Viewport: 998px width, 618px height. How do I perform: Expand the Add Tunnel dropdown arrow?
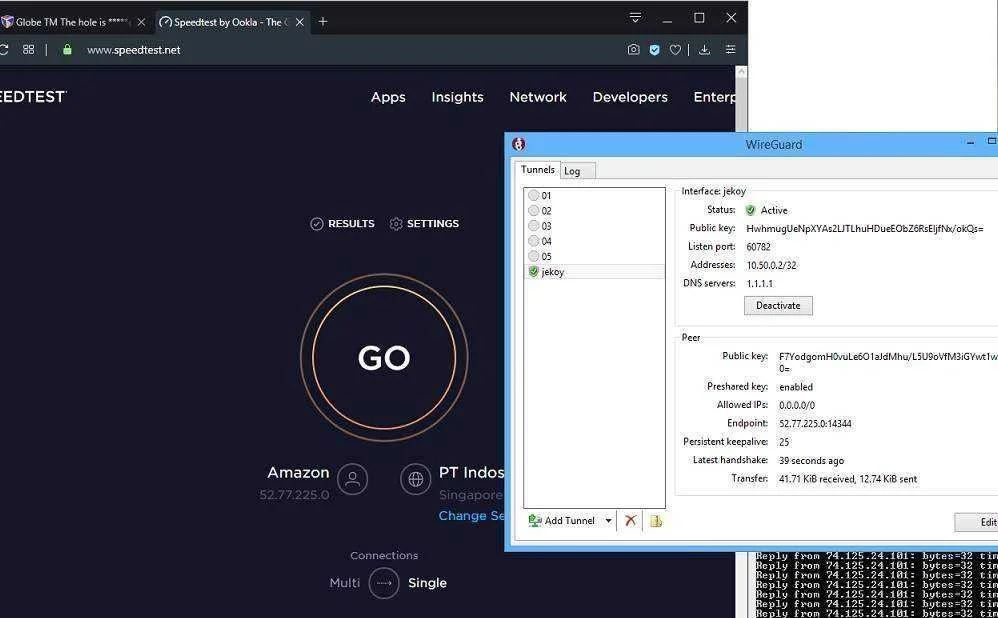608,521
